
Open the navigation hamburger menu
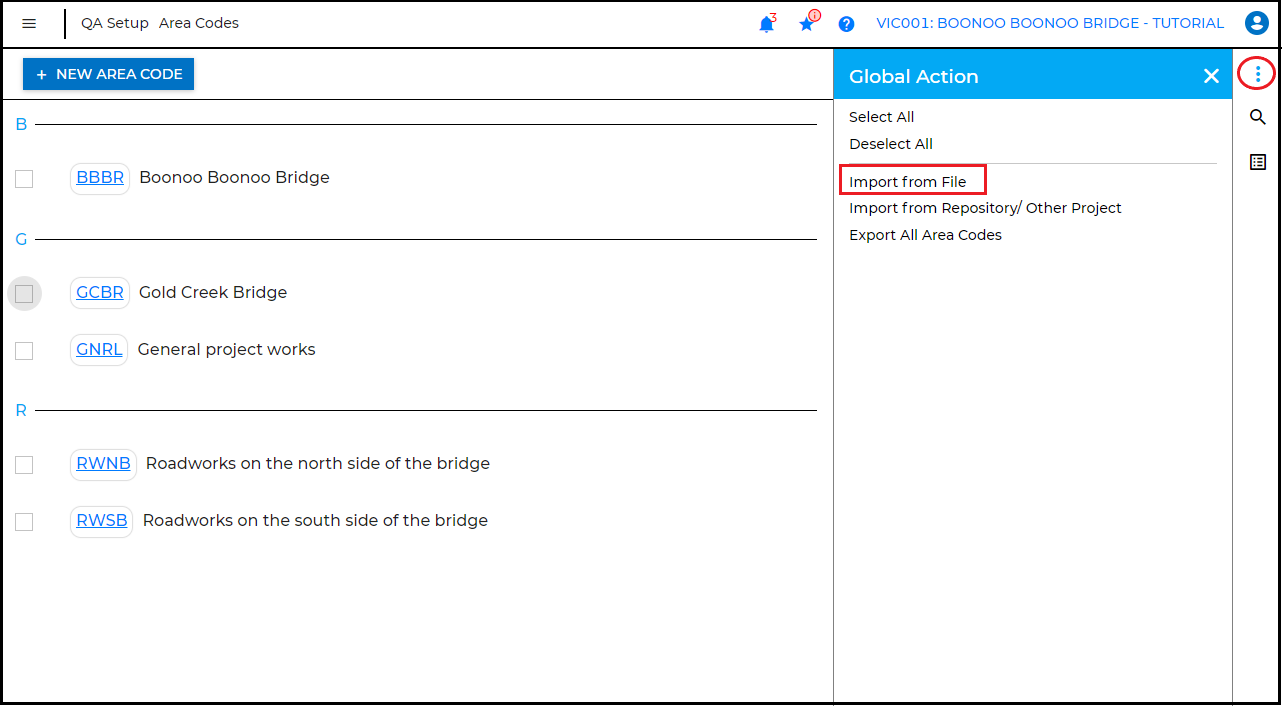tap(29, 23)
